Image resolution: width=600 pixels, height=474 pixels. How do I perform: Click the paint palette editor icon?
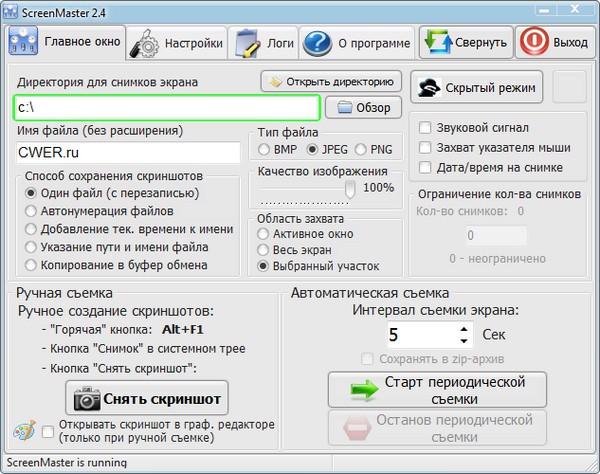[x=24, y=431]
